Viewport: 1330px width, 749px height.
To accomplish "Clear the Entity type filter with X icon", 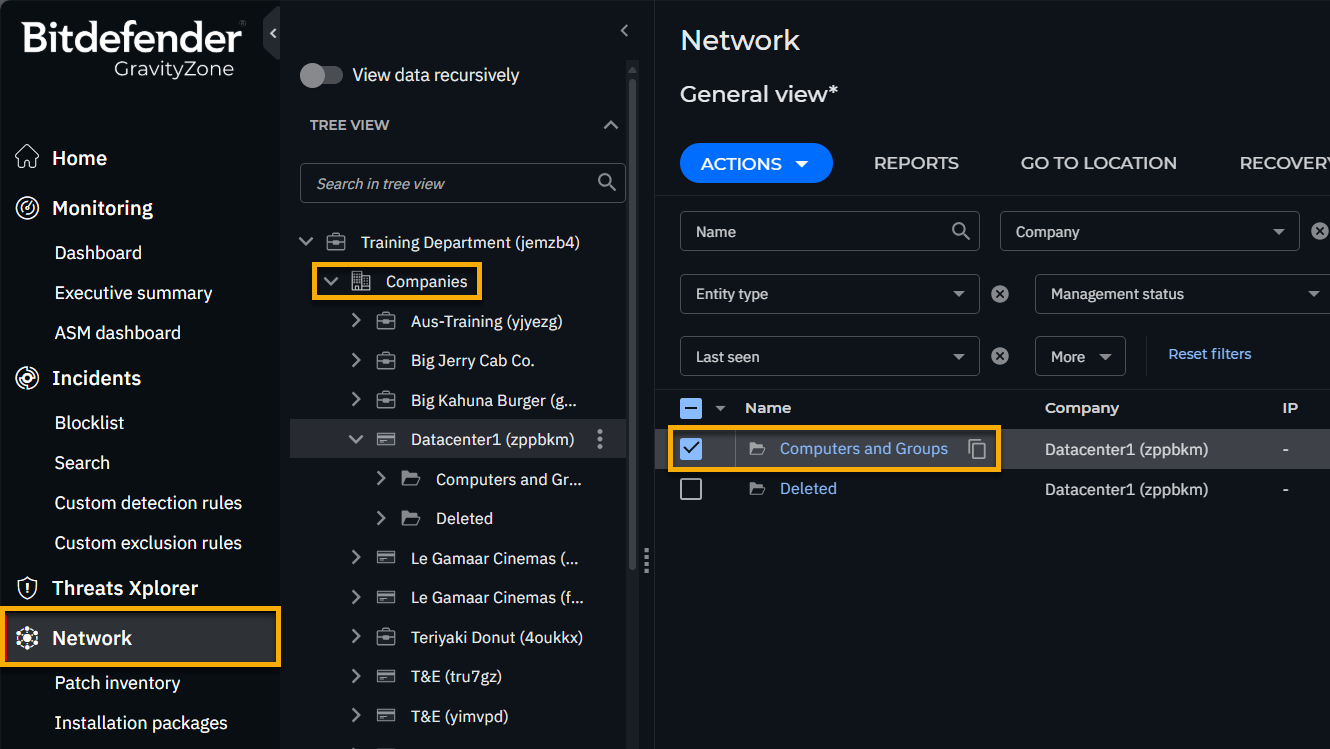I will click(999, 294).
